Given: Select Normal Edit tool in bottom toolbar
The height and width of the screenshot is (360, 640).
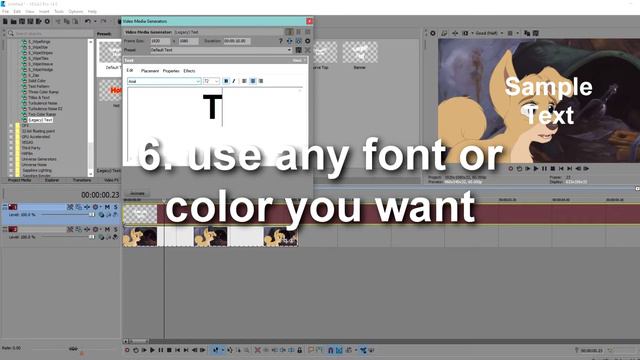Looking at the screenshot, I should coord(215,350).
